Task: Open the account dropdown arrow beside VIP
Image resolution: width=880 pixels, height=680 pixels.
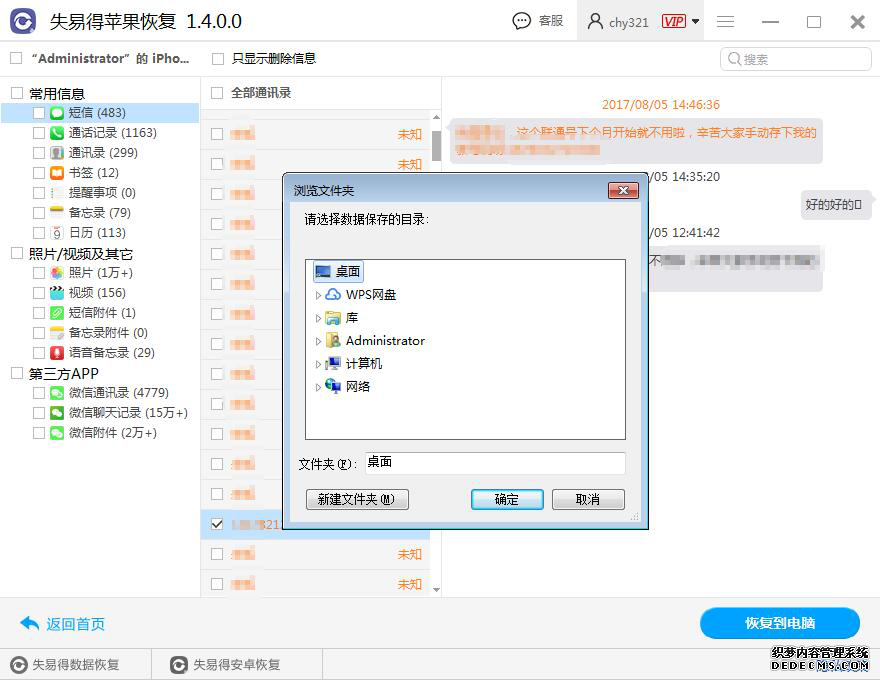Action: pos(695,22)
